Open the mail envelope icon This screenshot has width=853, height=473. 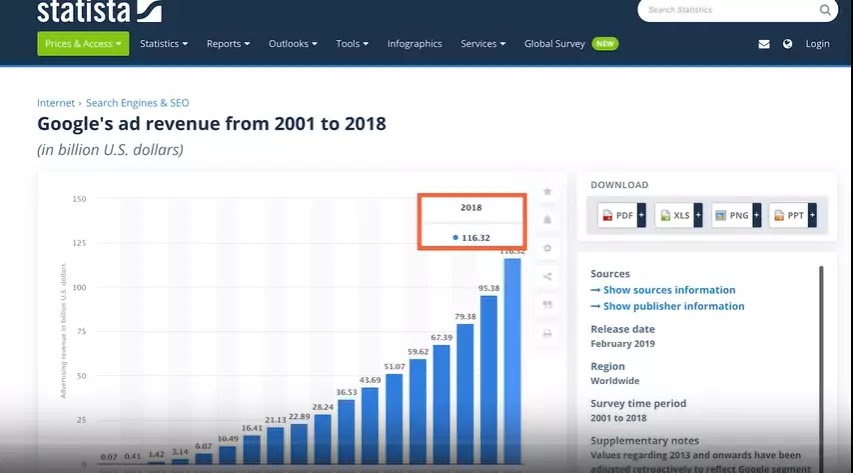tap(764, 44)
